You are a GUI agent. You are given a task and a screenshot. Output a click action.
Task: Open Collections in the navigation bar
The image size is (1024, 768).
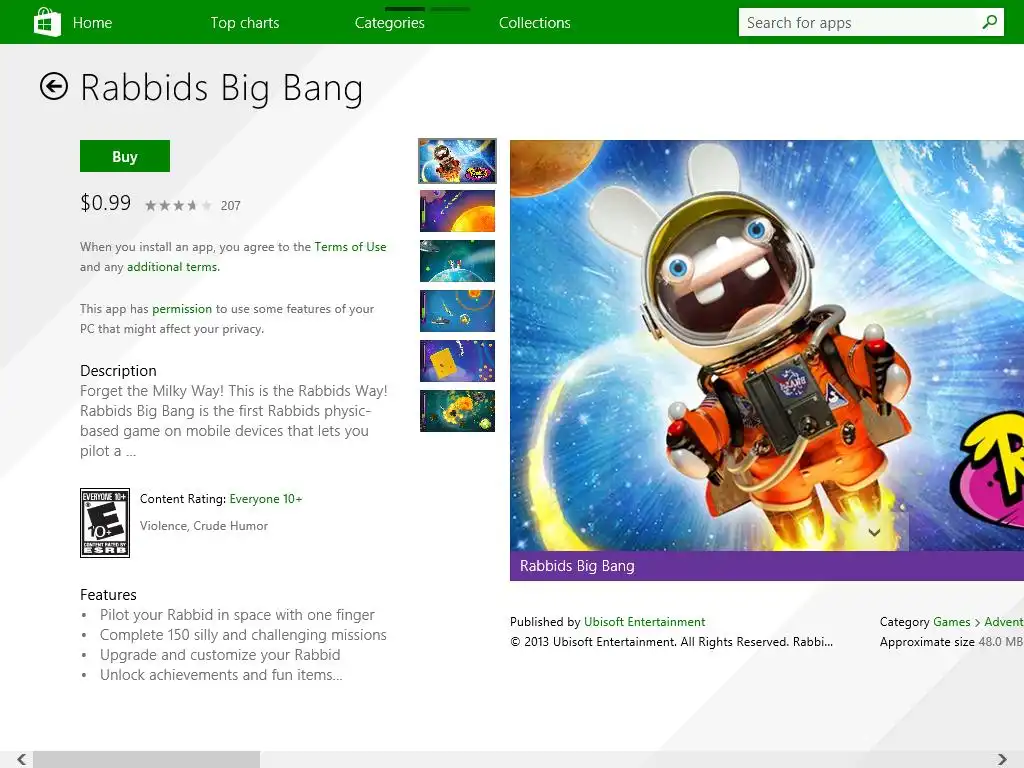(x=535, y=23)
